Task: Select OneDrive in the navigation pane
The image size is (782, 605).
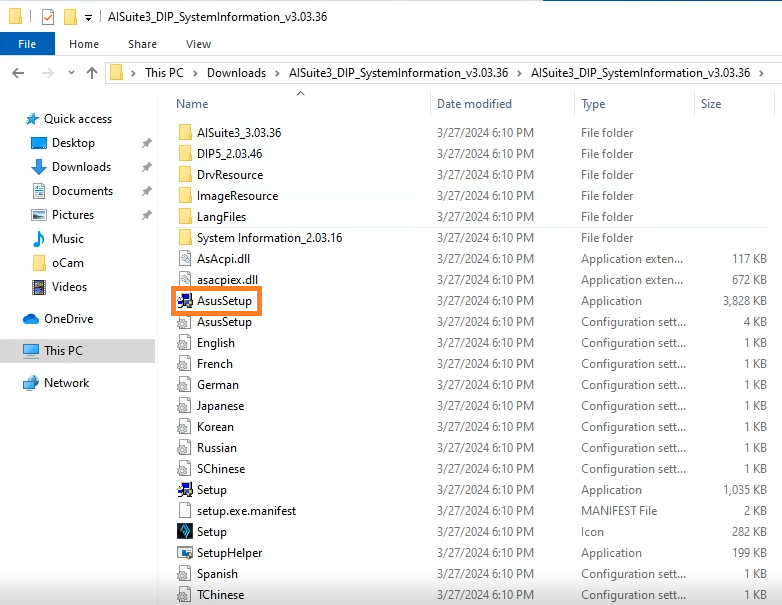Action: pyautogui.click(x=58, y=318)
